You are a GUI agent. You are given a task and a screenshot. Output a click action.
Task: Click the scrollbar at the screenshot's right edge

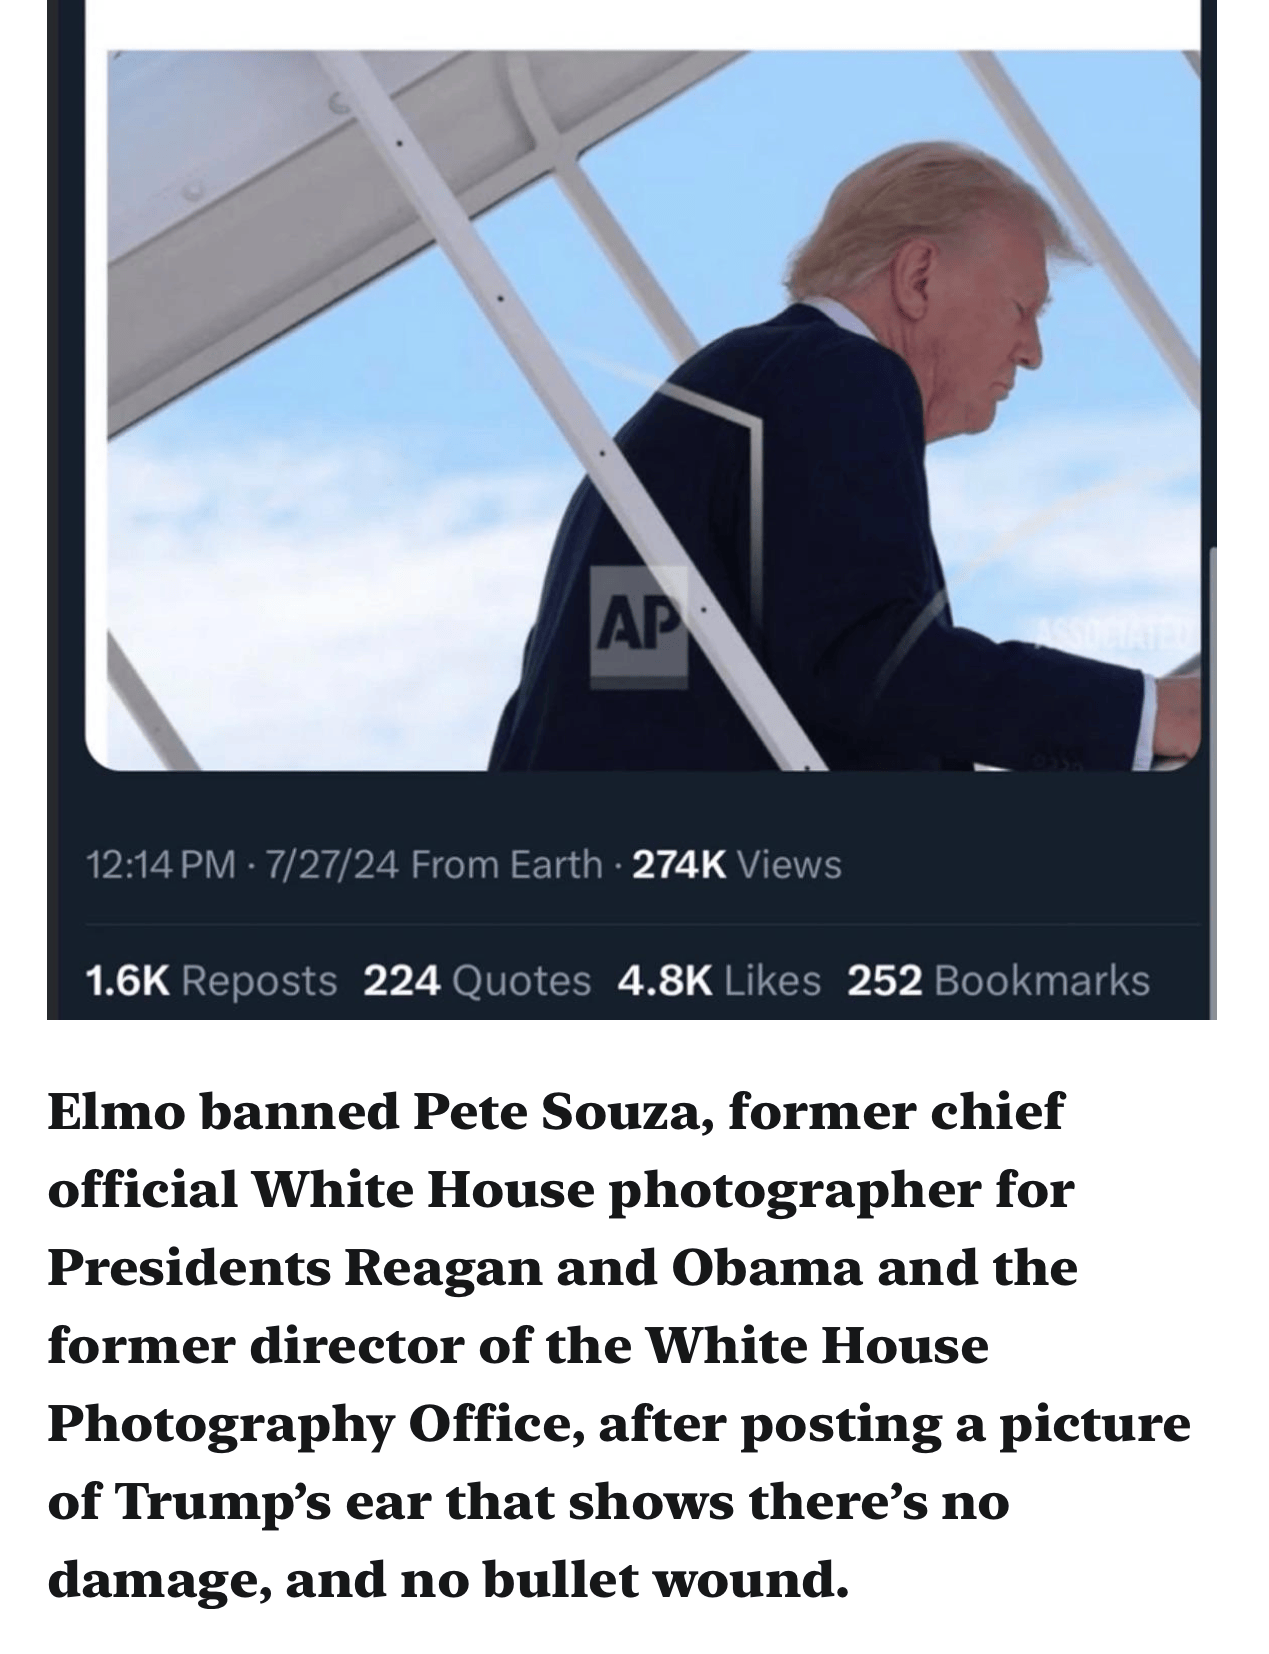1212,780
